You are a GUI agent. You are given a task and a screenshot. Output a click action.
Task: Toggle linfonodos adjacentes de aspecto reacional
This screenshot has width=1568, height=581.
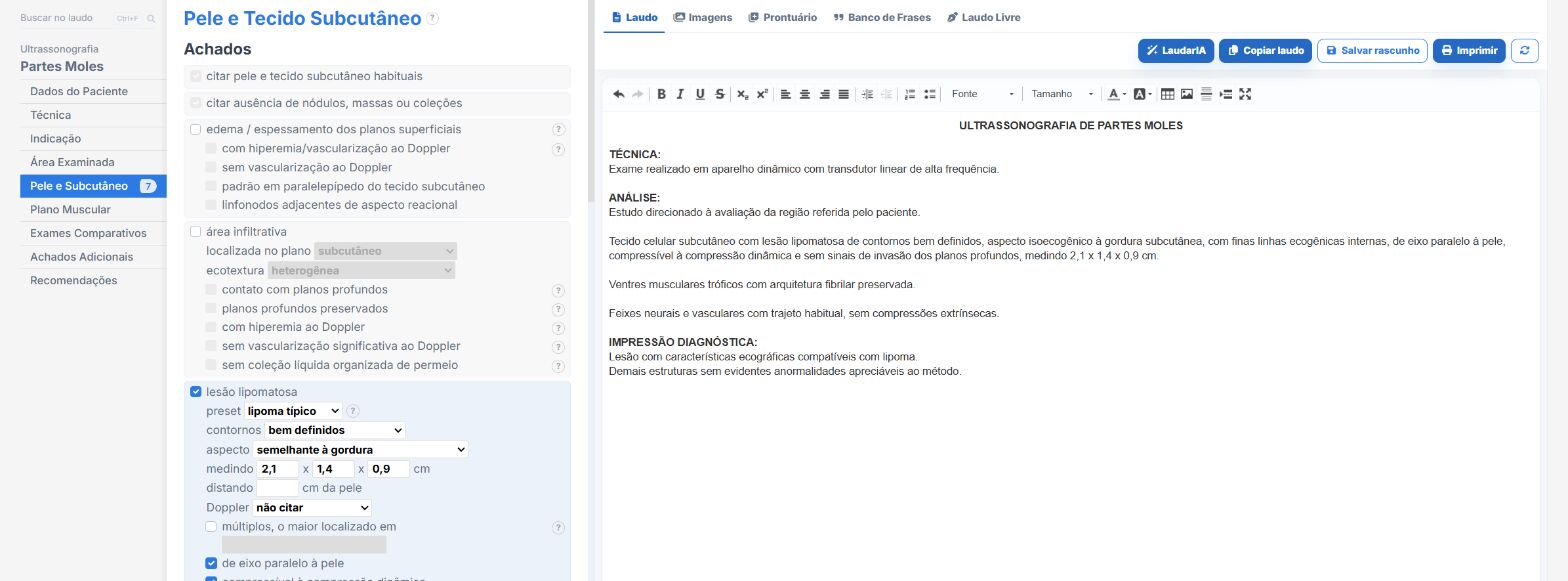211,205
